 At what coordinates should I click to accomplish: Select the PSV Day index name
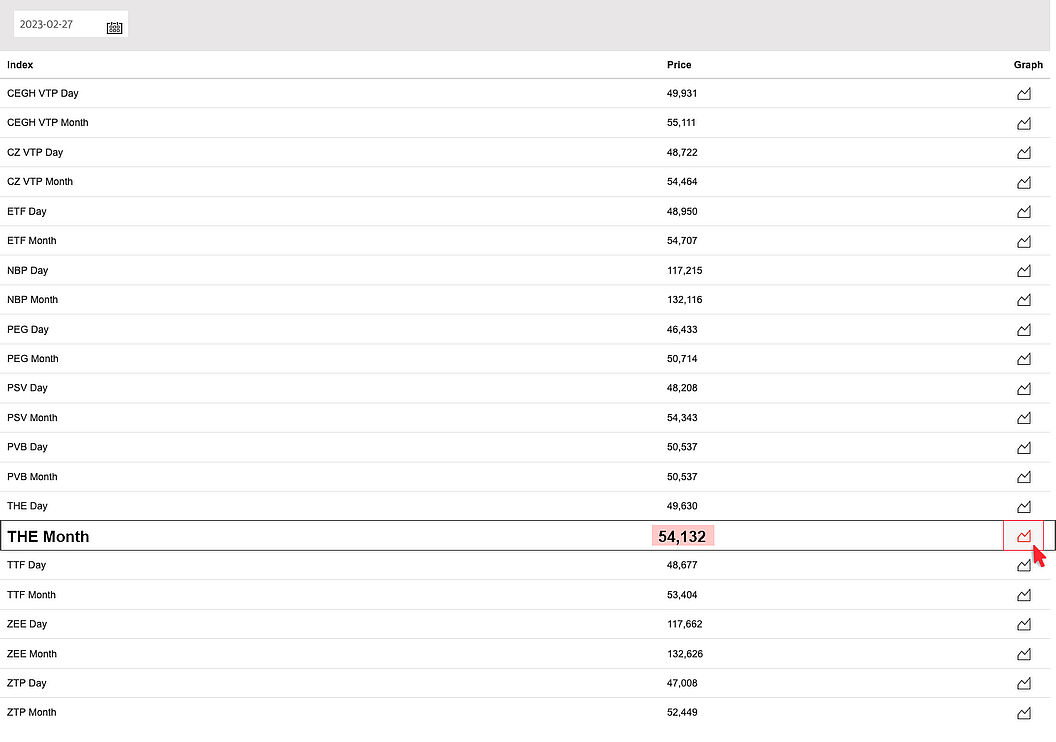coord(28,388)
